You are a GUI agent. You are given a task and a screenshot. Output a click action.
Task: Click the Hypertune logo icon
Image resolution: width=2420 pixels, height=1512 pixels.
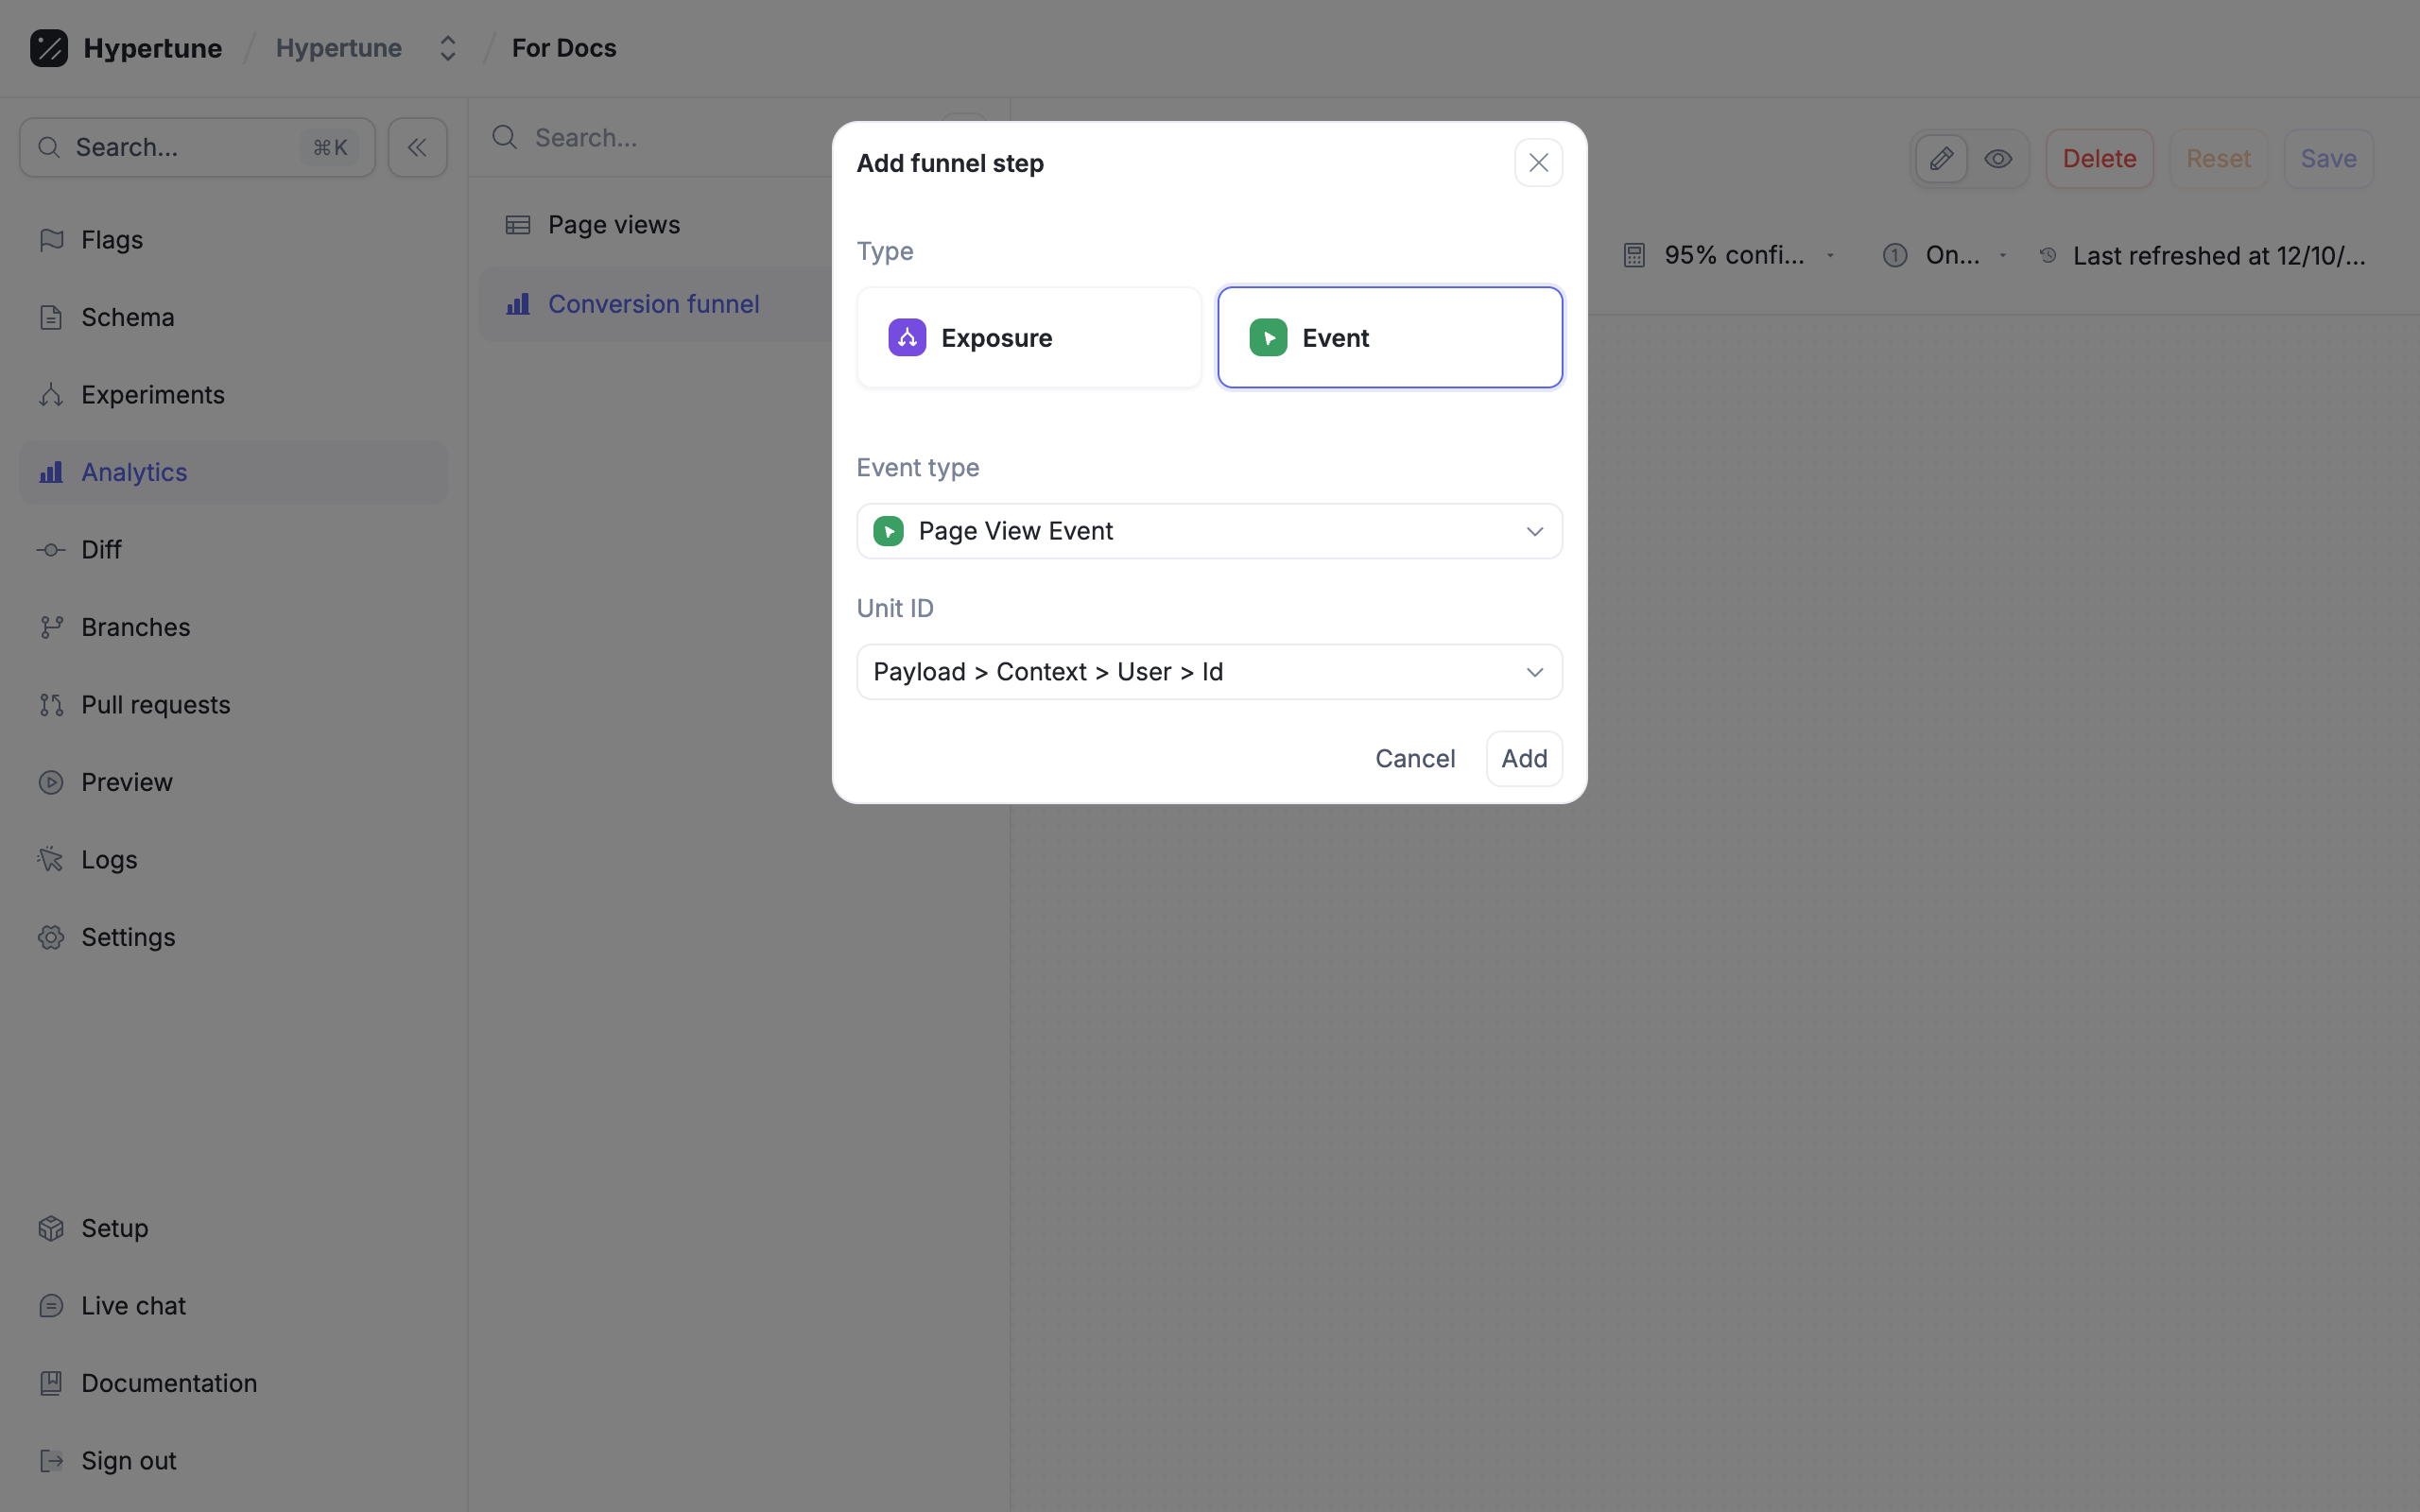(x=48, y=48)
